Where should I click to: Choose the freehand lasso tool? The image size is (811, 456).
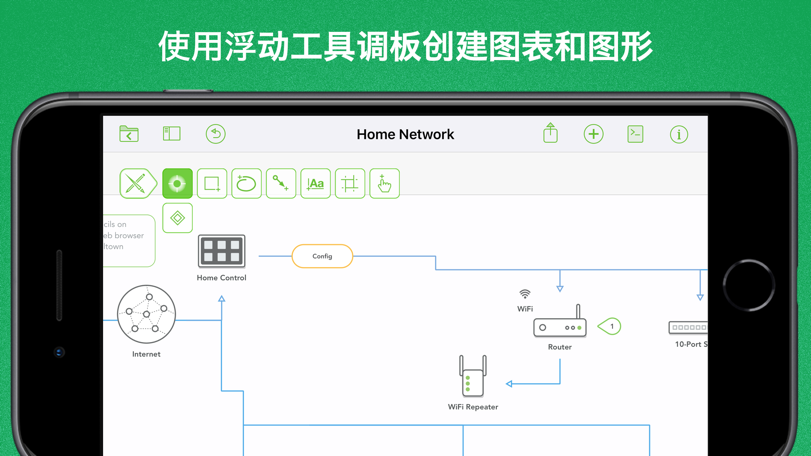click(x=246, y=183)
